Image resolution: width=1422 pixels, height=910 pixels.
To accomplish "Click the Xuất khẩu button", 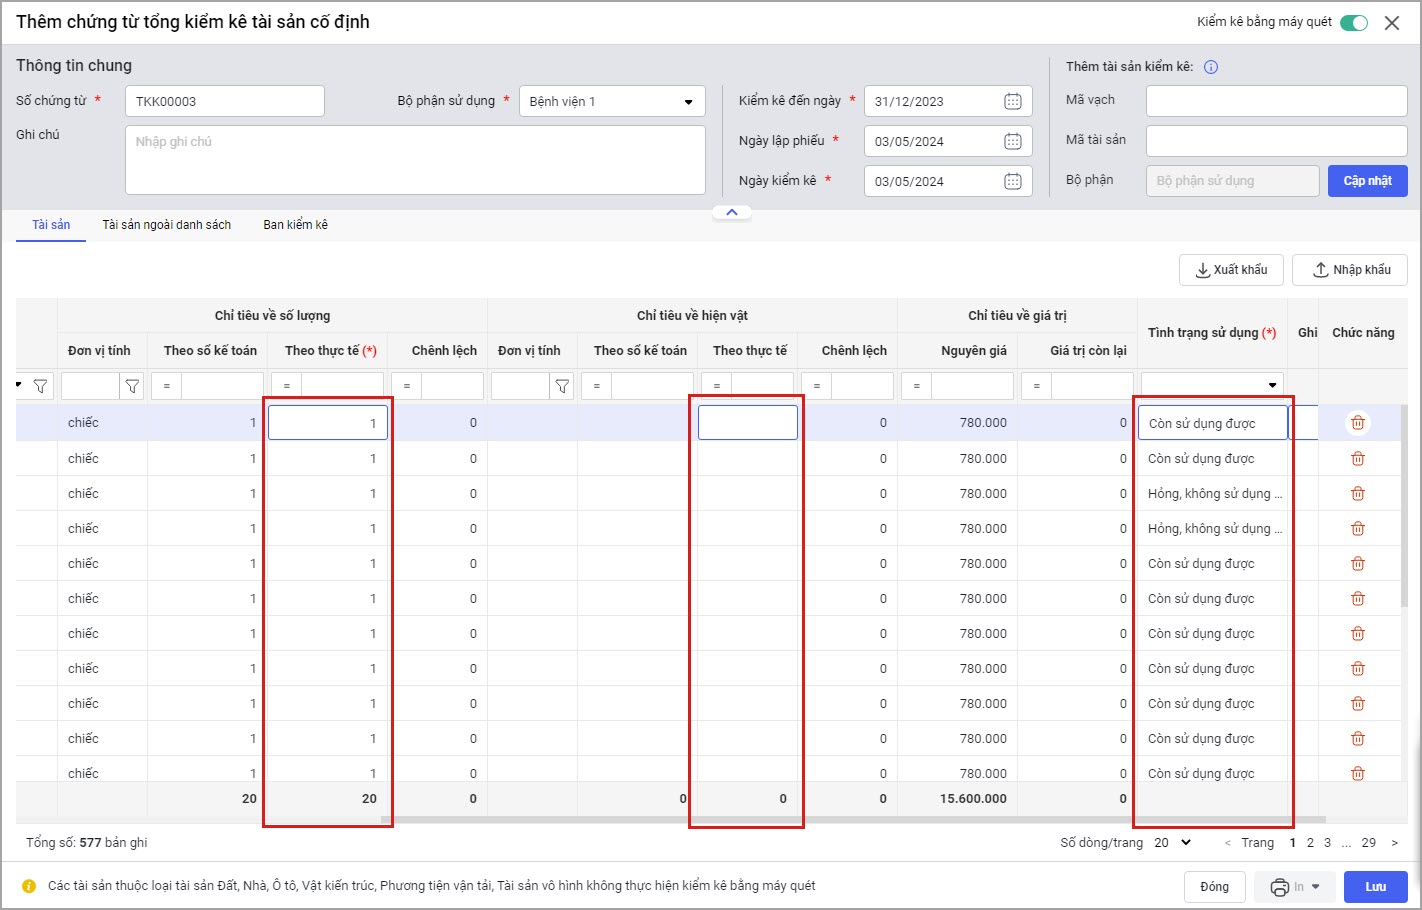I will [1230, 270].
